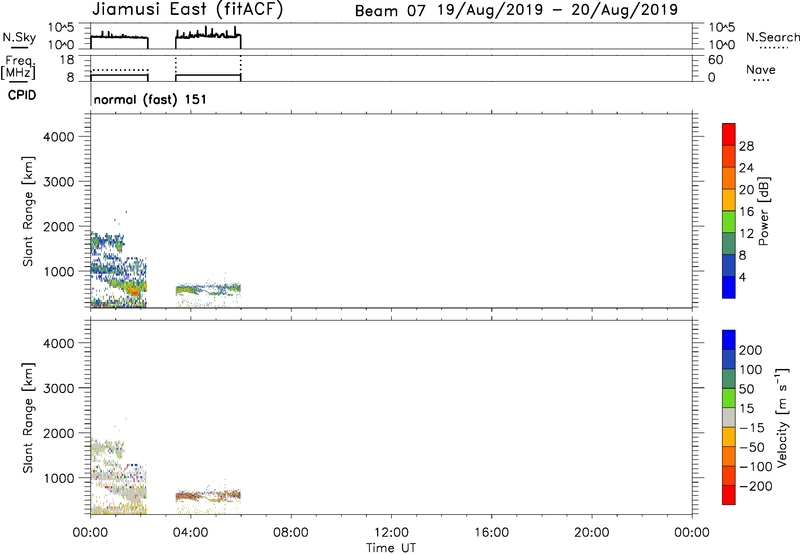This screenshot has width=800, height=554.
Task: Pick the power colorbar segment between 4 and 8
Action: pos(729,265)
